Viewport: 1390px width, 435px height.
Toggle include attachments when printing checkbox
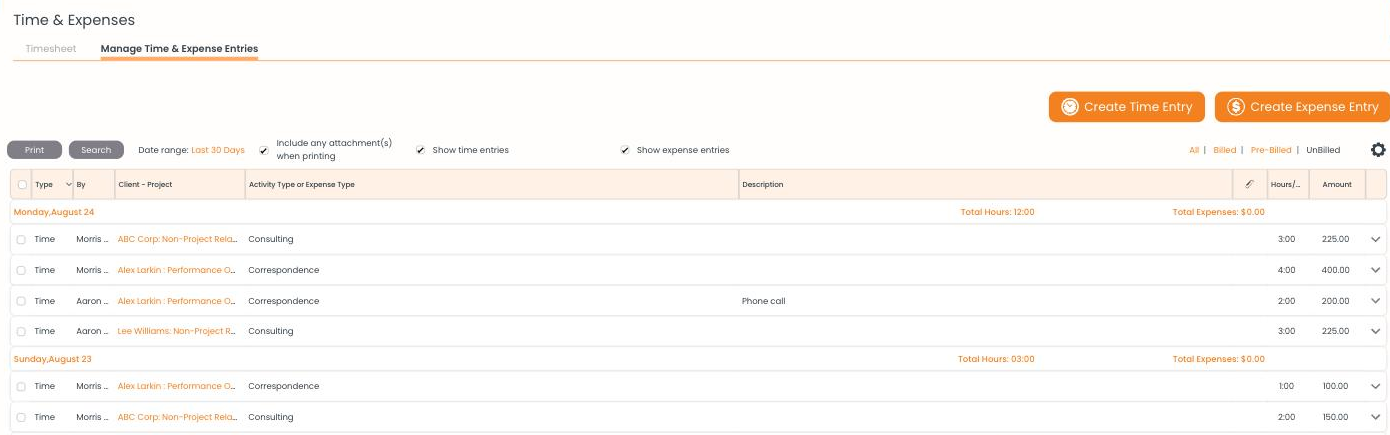(263, 150)
